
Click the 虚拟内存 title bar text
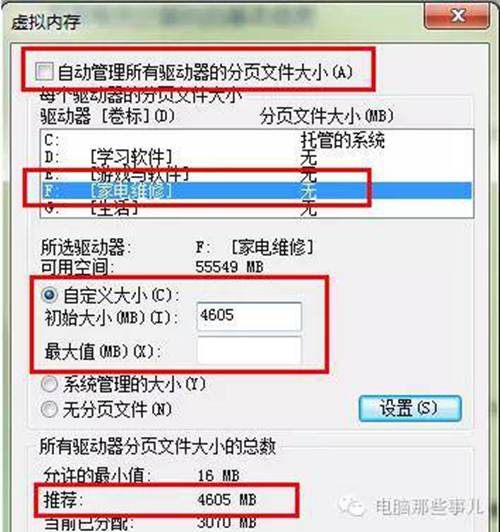[x=45, y=22]
